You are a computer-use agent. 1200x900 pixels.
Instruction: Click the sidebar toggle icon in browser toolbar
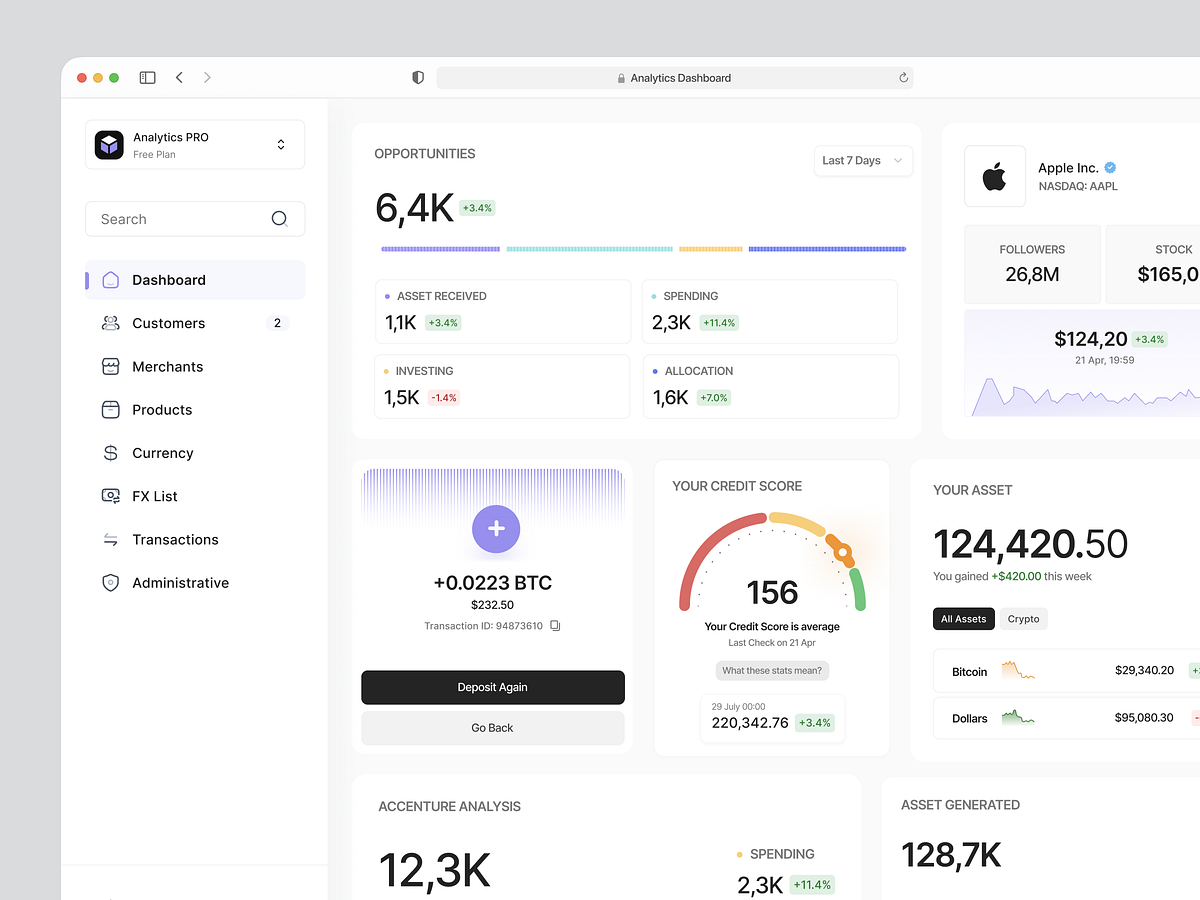[x=147, y=77]
